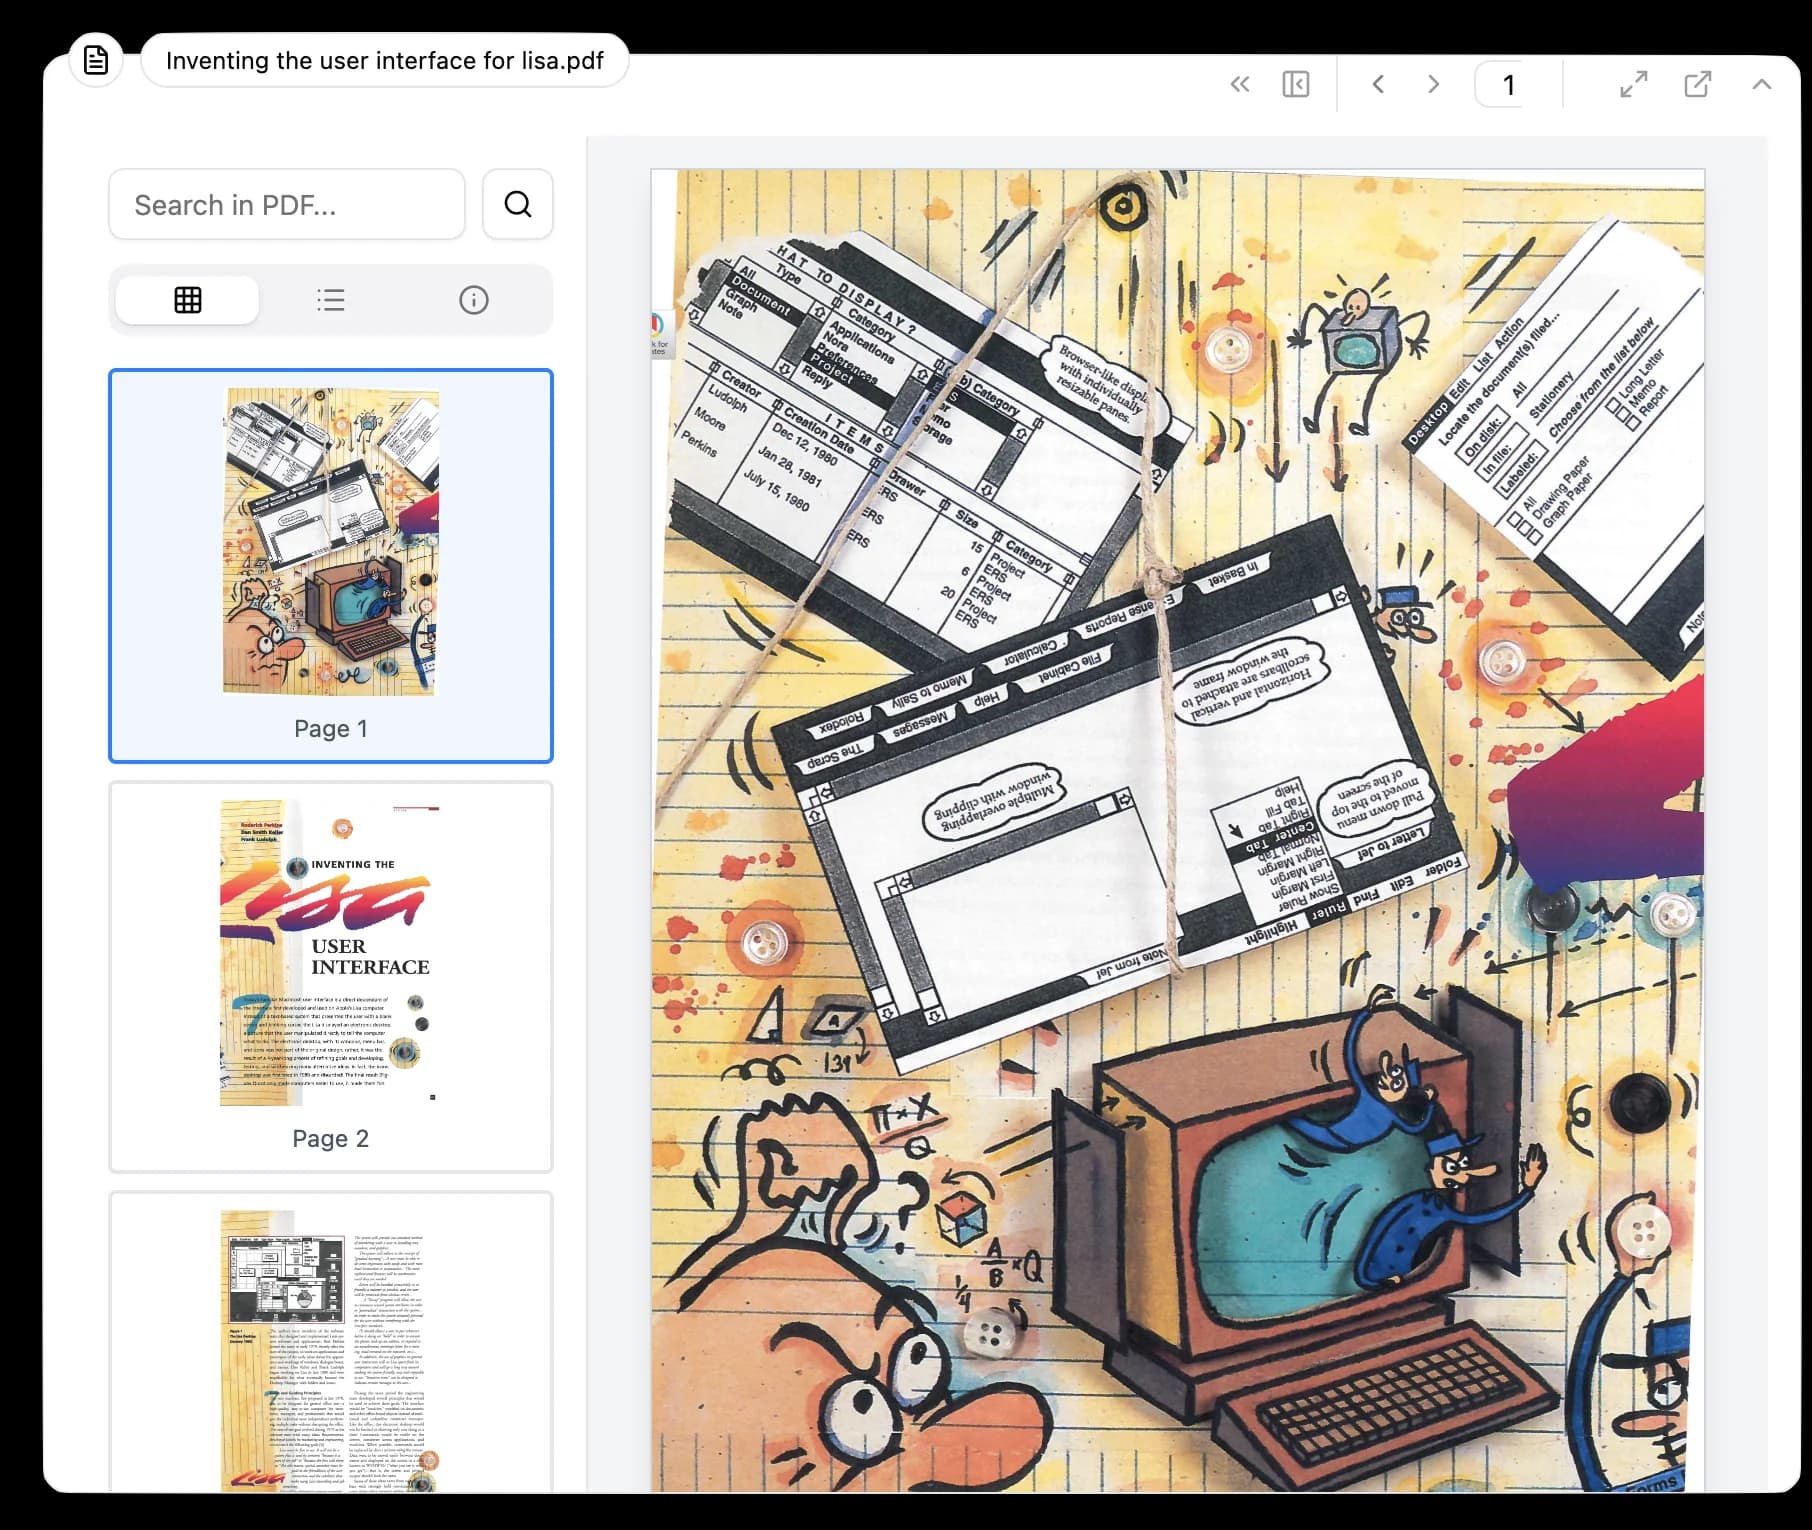Click the 'Page 2' label
Image resolution: width=1812 pixels, height=1530 pixels.
point(331,1139)
